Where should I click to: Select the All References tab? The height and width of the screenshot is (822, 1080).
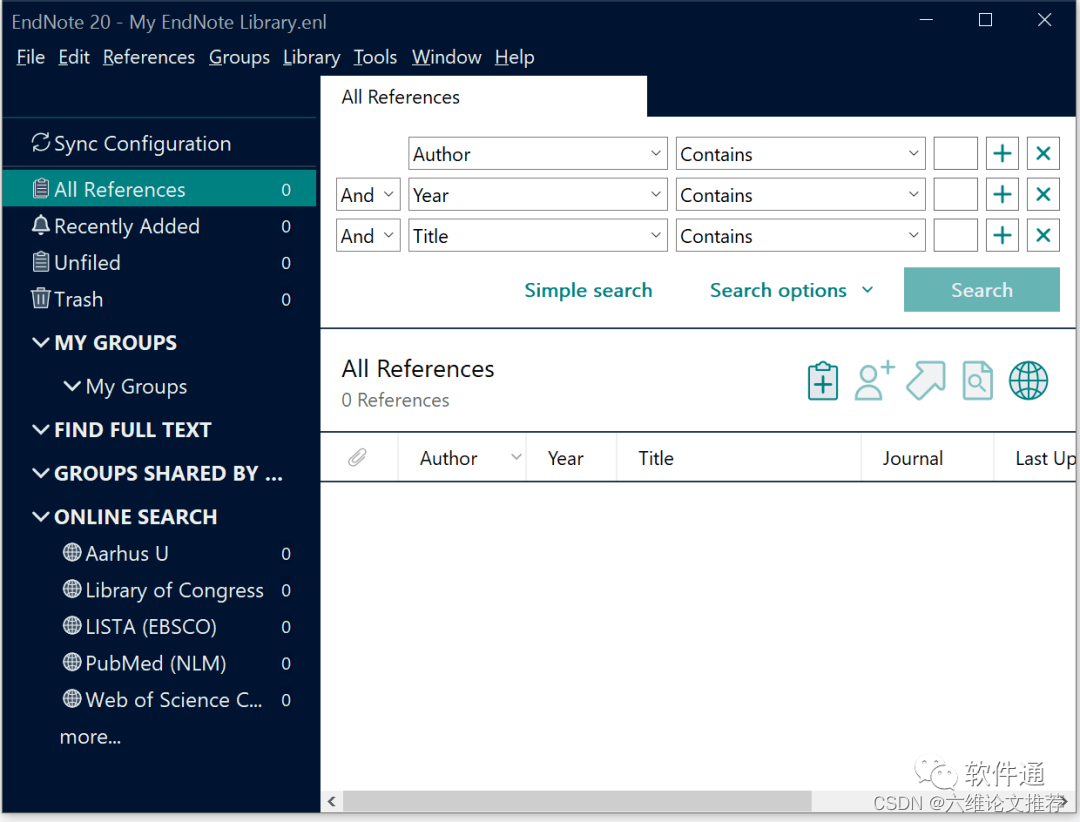(x=484, y=96)
